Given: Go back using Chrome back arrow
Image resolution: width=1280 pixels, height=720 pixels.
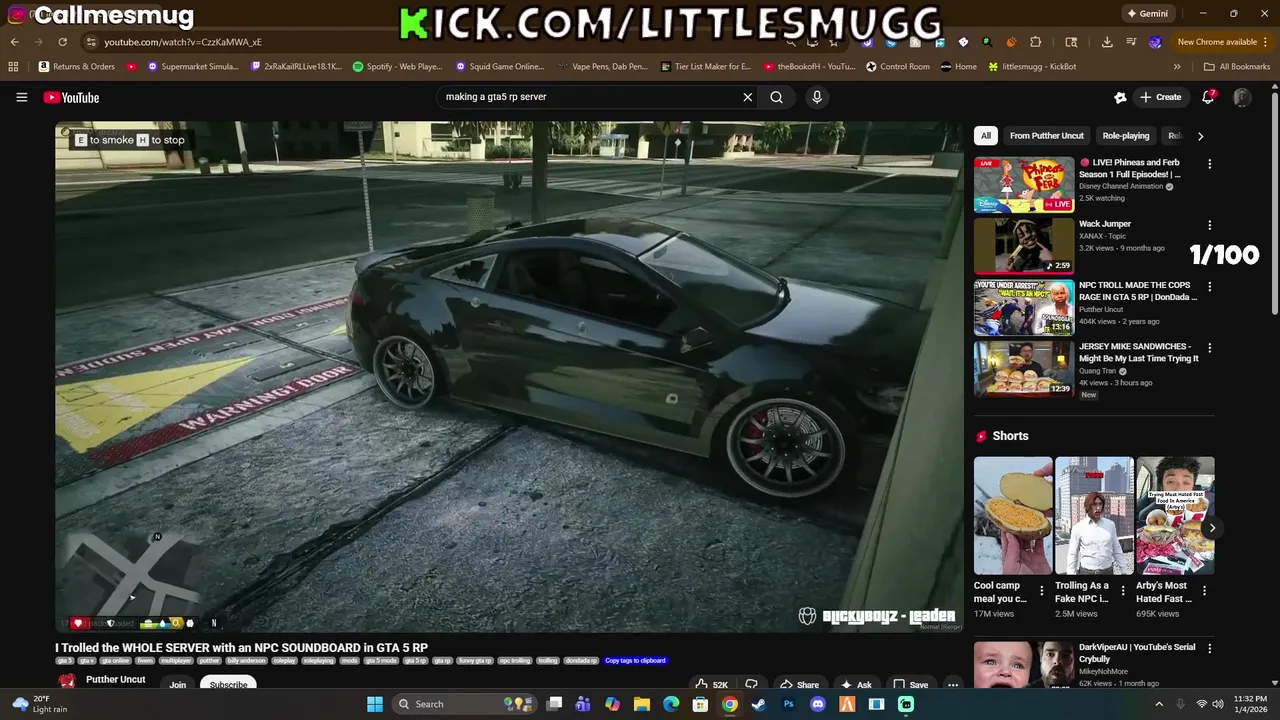Looking at the screenshot, I should (x=14, y=42).
